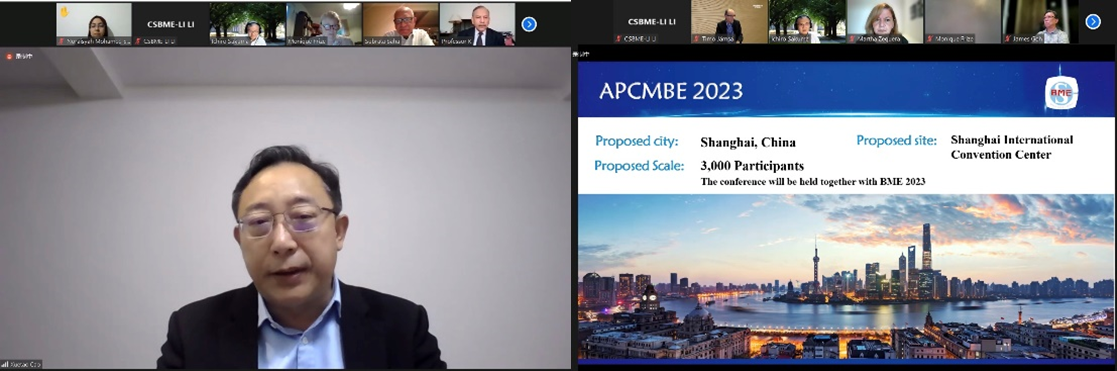Select the CSBME-LI LI tile in left gallery
Image resolution: width=1117 pixels, height=371 pixels.
tap(171, 24)
